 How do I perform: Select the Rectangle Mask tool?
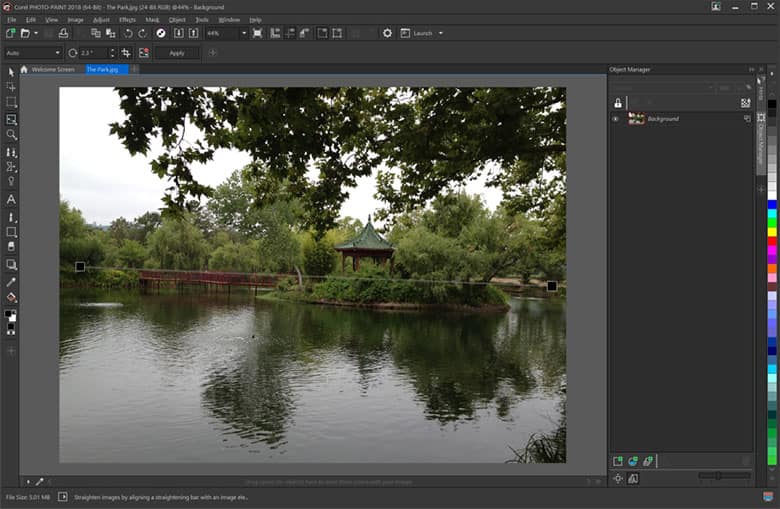click(11, 102)
